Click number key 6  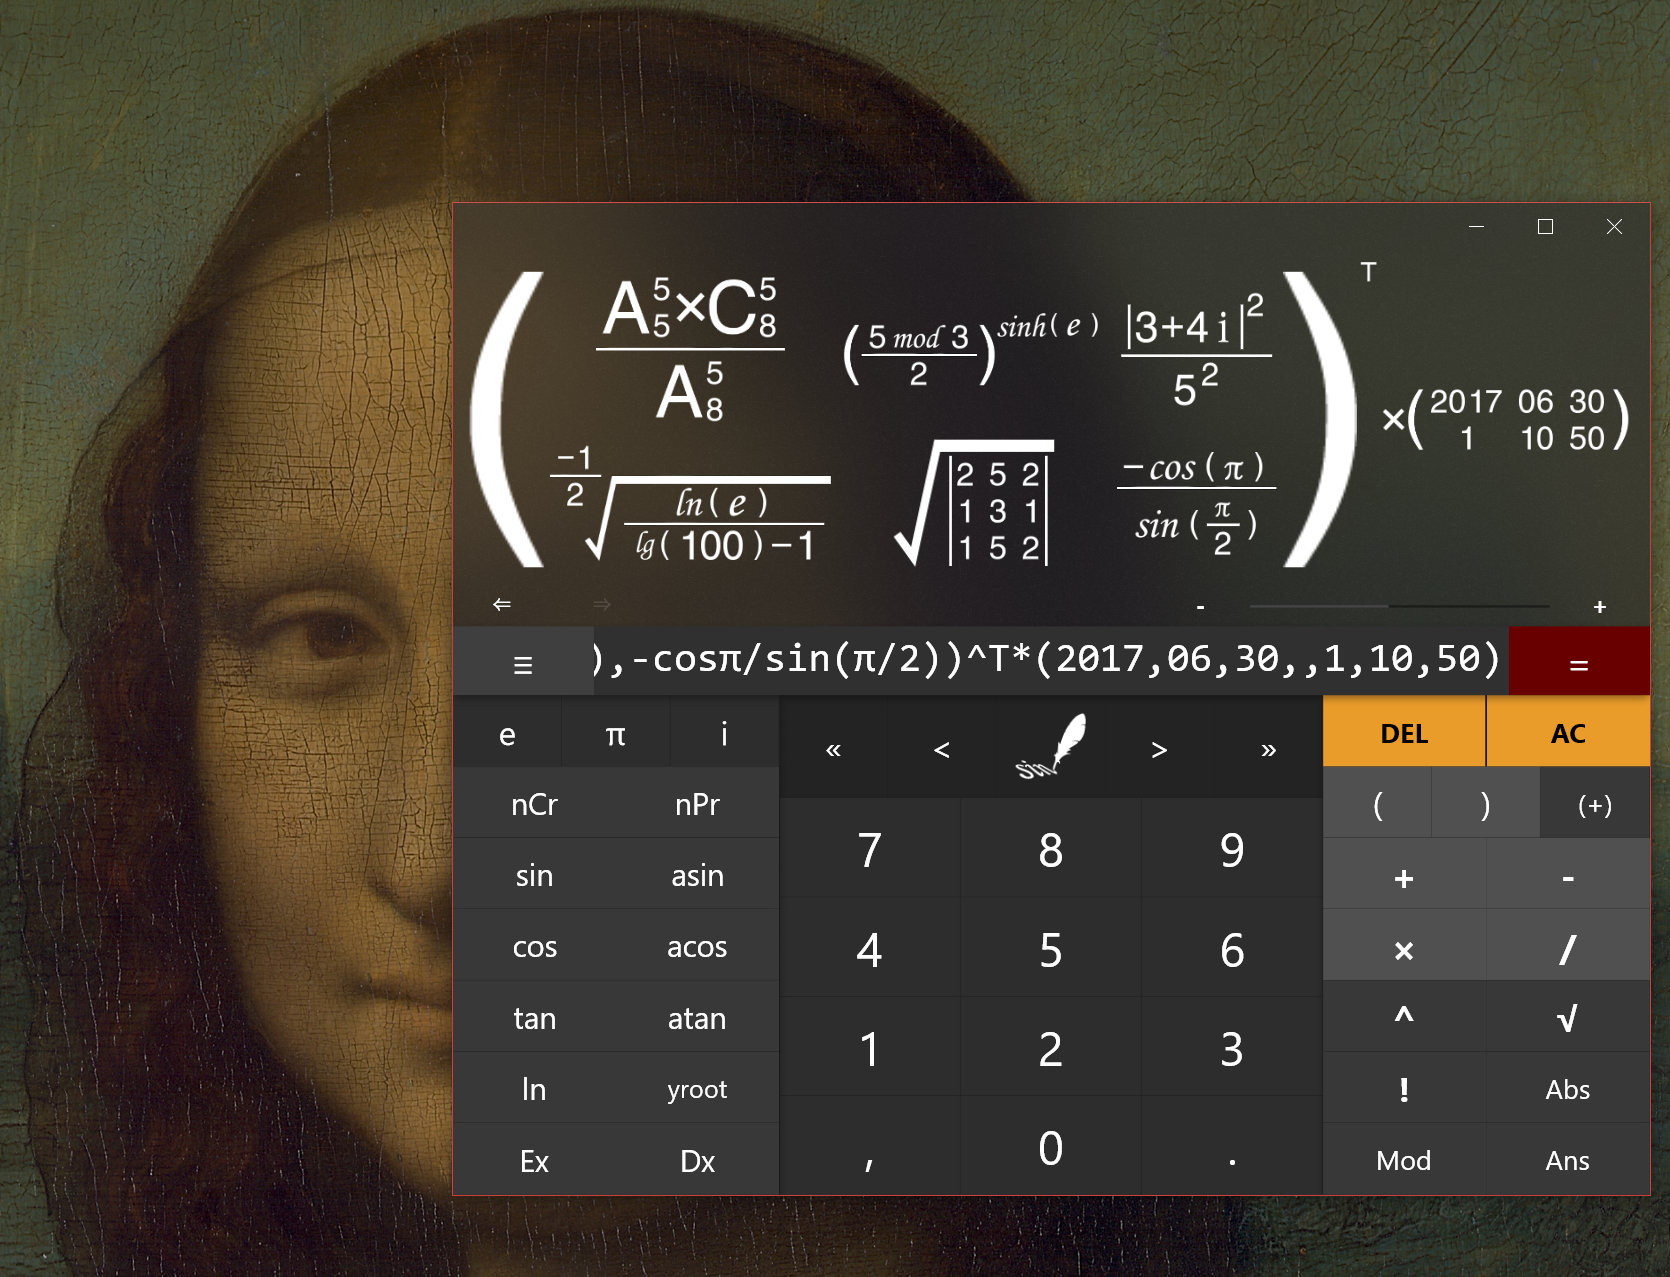pos(1232,949)
